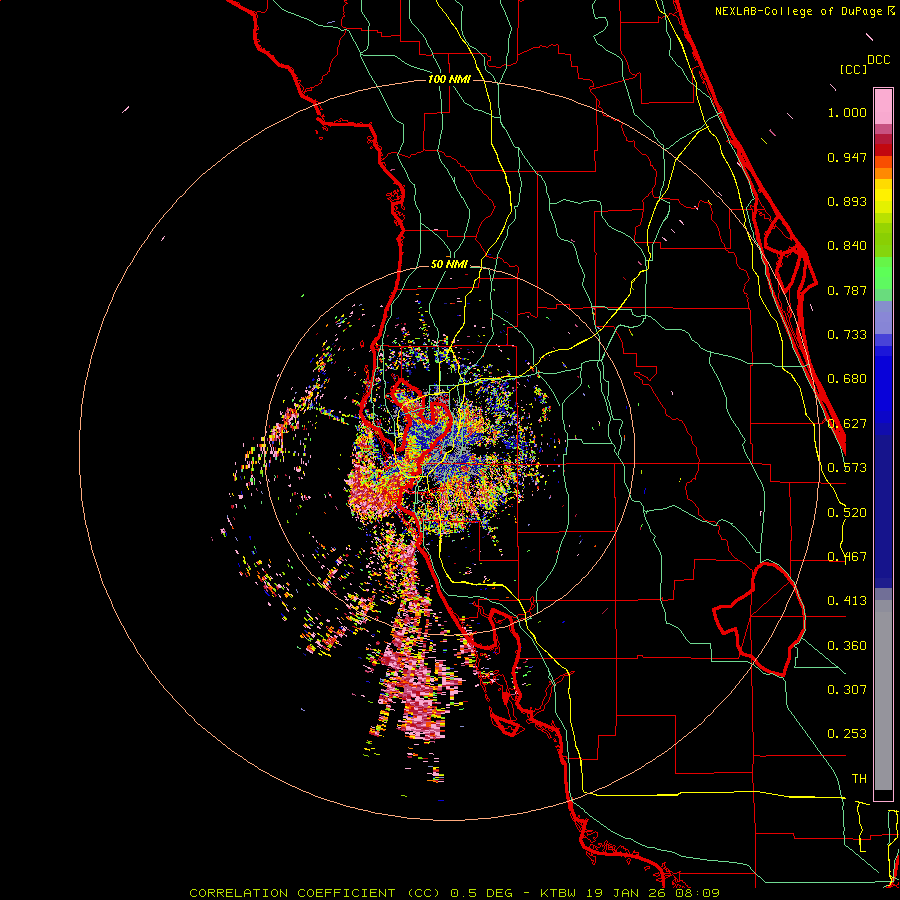The height and width of the screenshot is (900, 900).
Task: Click the [CC] units label
Action: pos(853,69)
